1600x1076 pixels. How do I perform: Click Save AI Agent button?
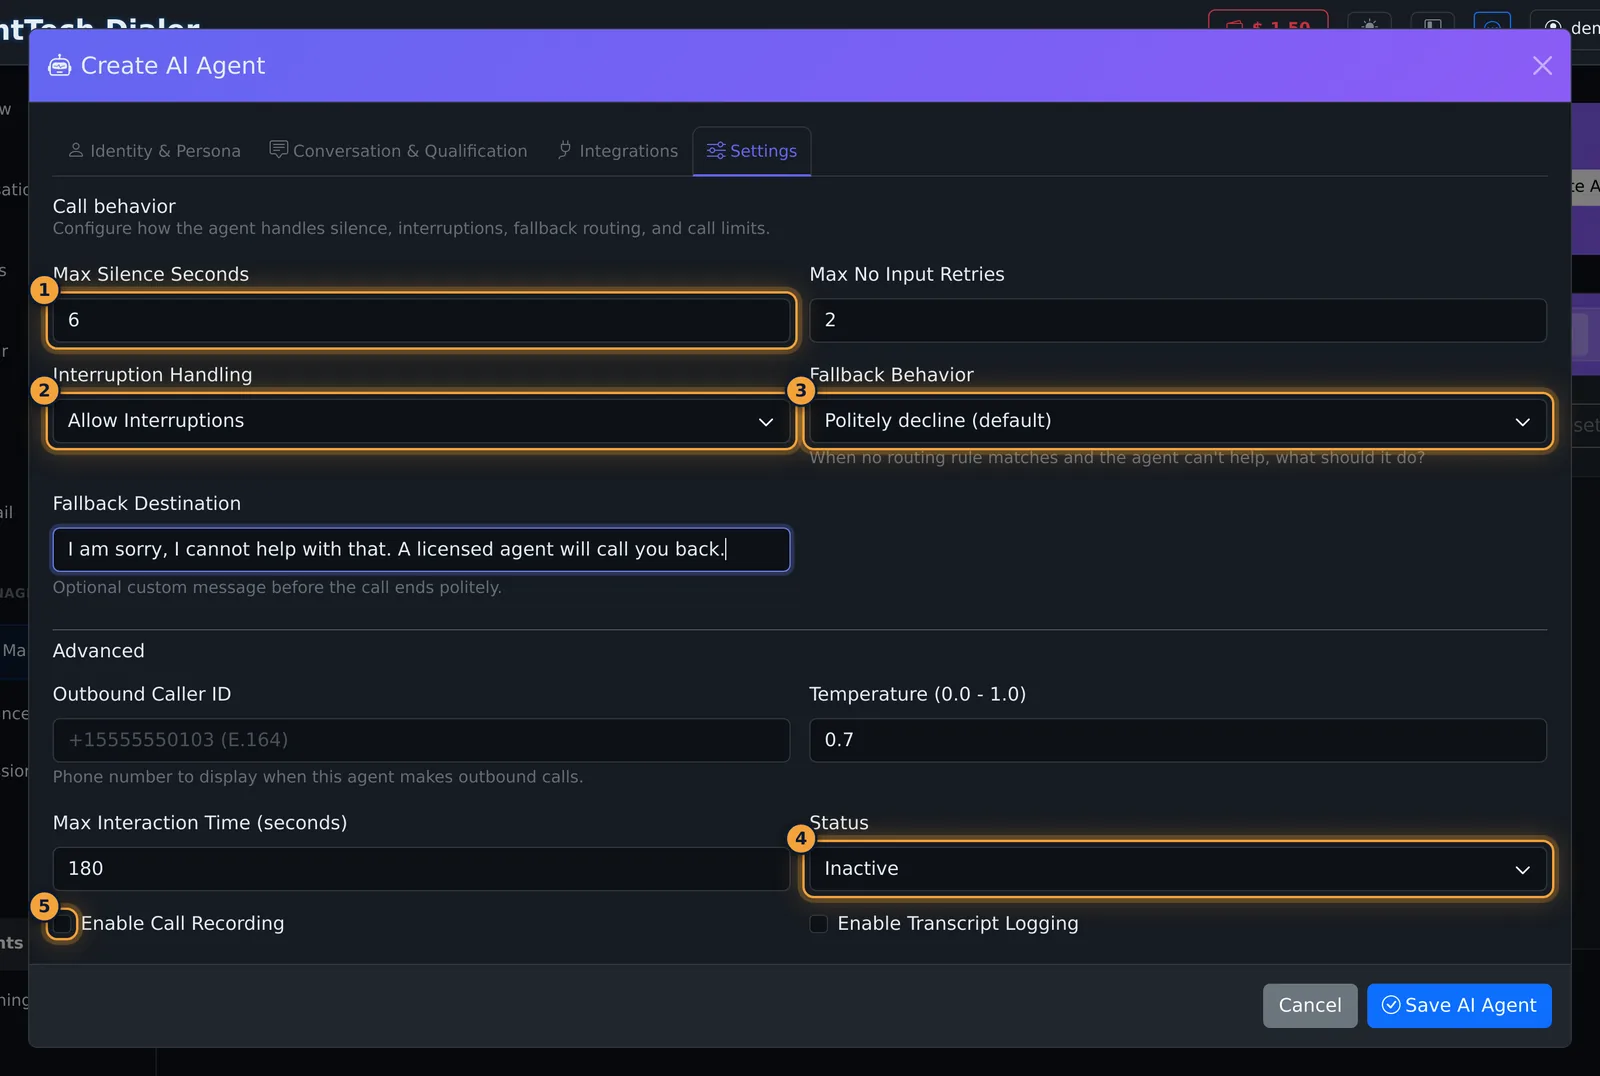point(1459,1006)
